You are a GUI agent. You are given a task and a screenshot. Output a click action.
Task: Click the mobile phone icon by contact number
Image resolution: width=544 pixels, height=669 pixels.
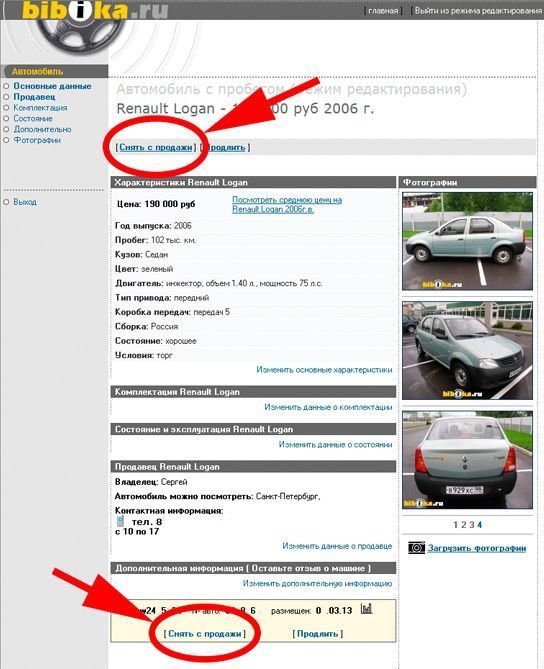pos(120,521)
